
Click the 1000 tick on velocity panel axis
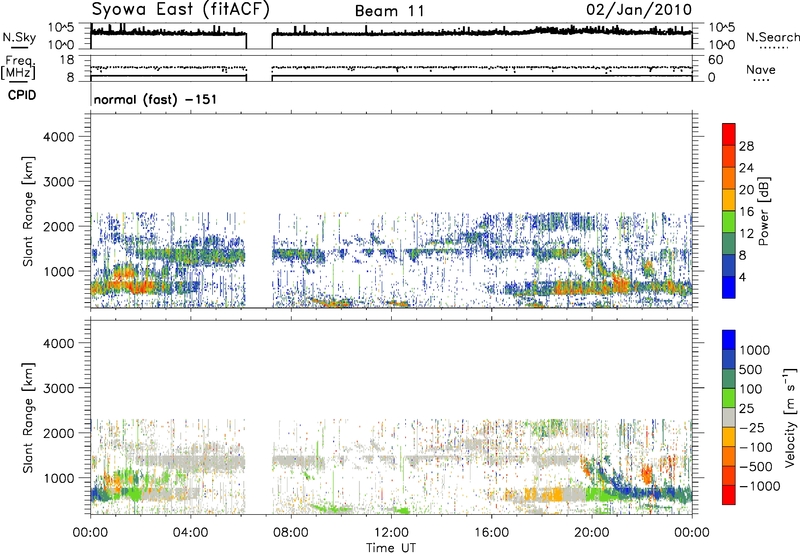point(58,479)
